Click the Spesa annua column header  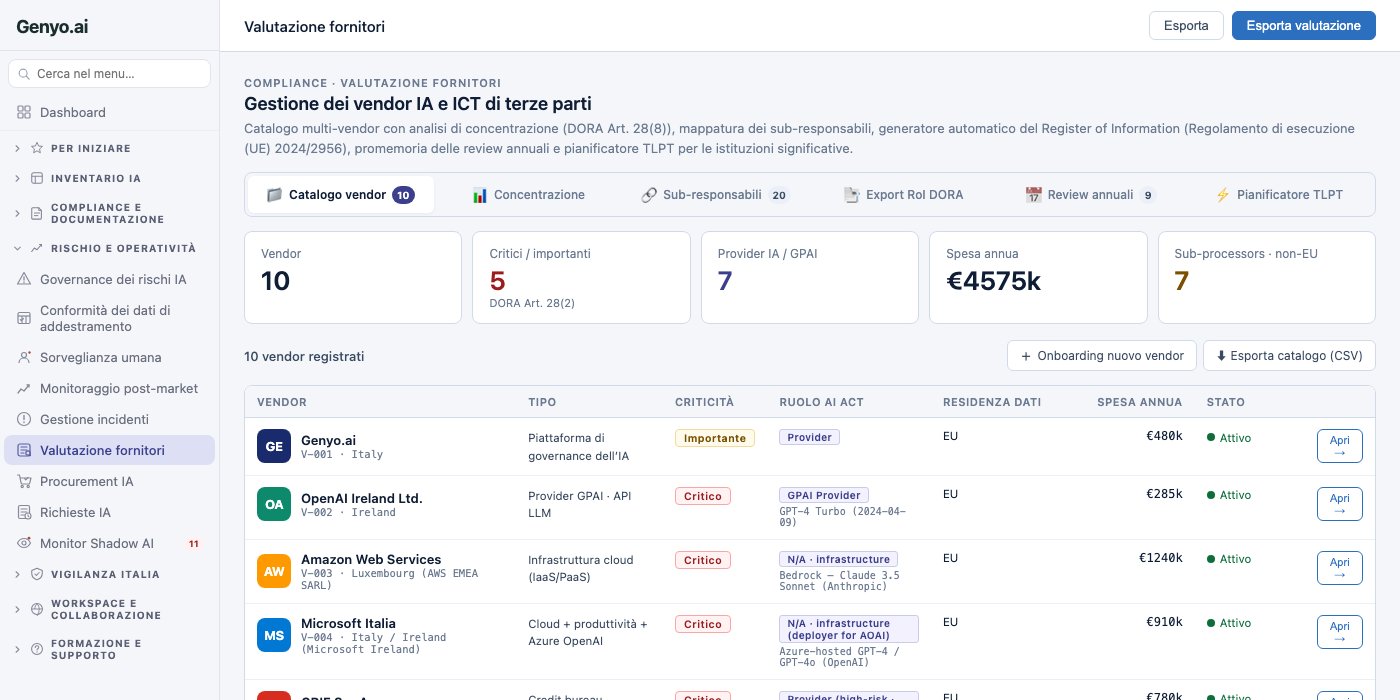[x=1139, y=402]
